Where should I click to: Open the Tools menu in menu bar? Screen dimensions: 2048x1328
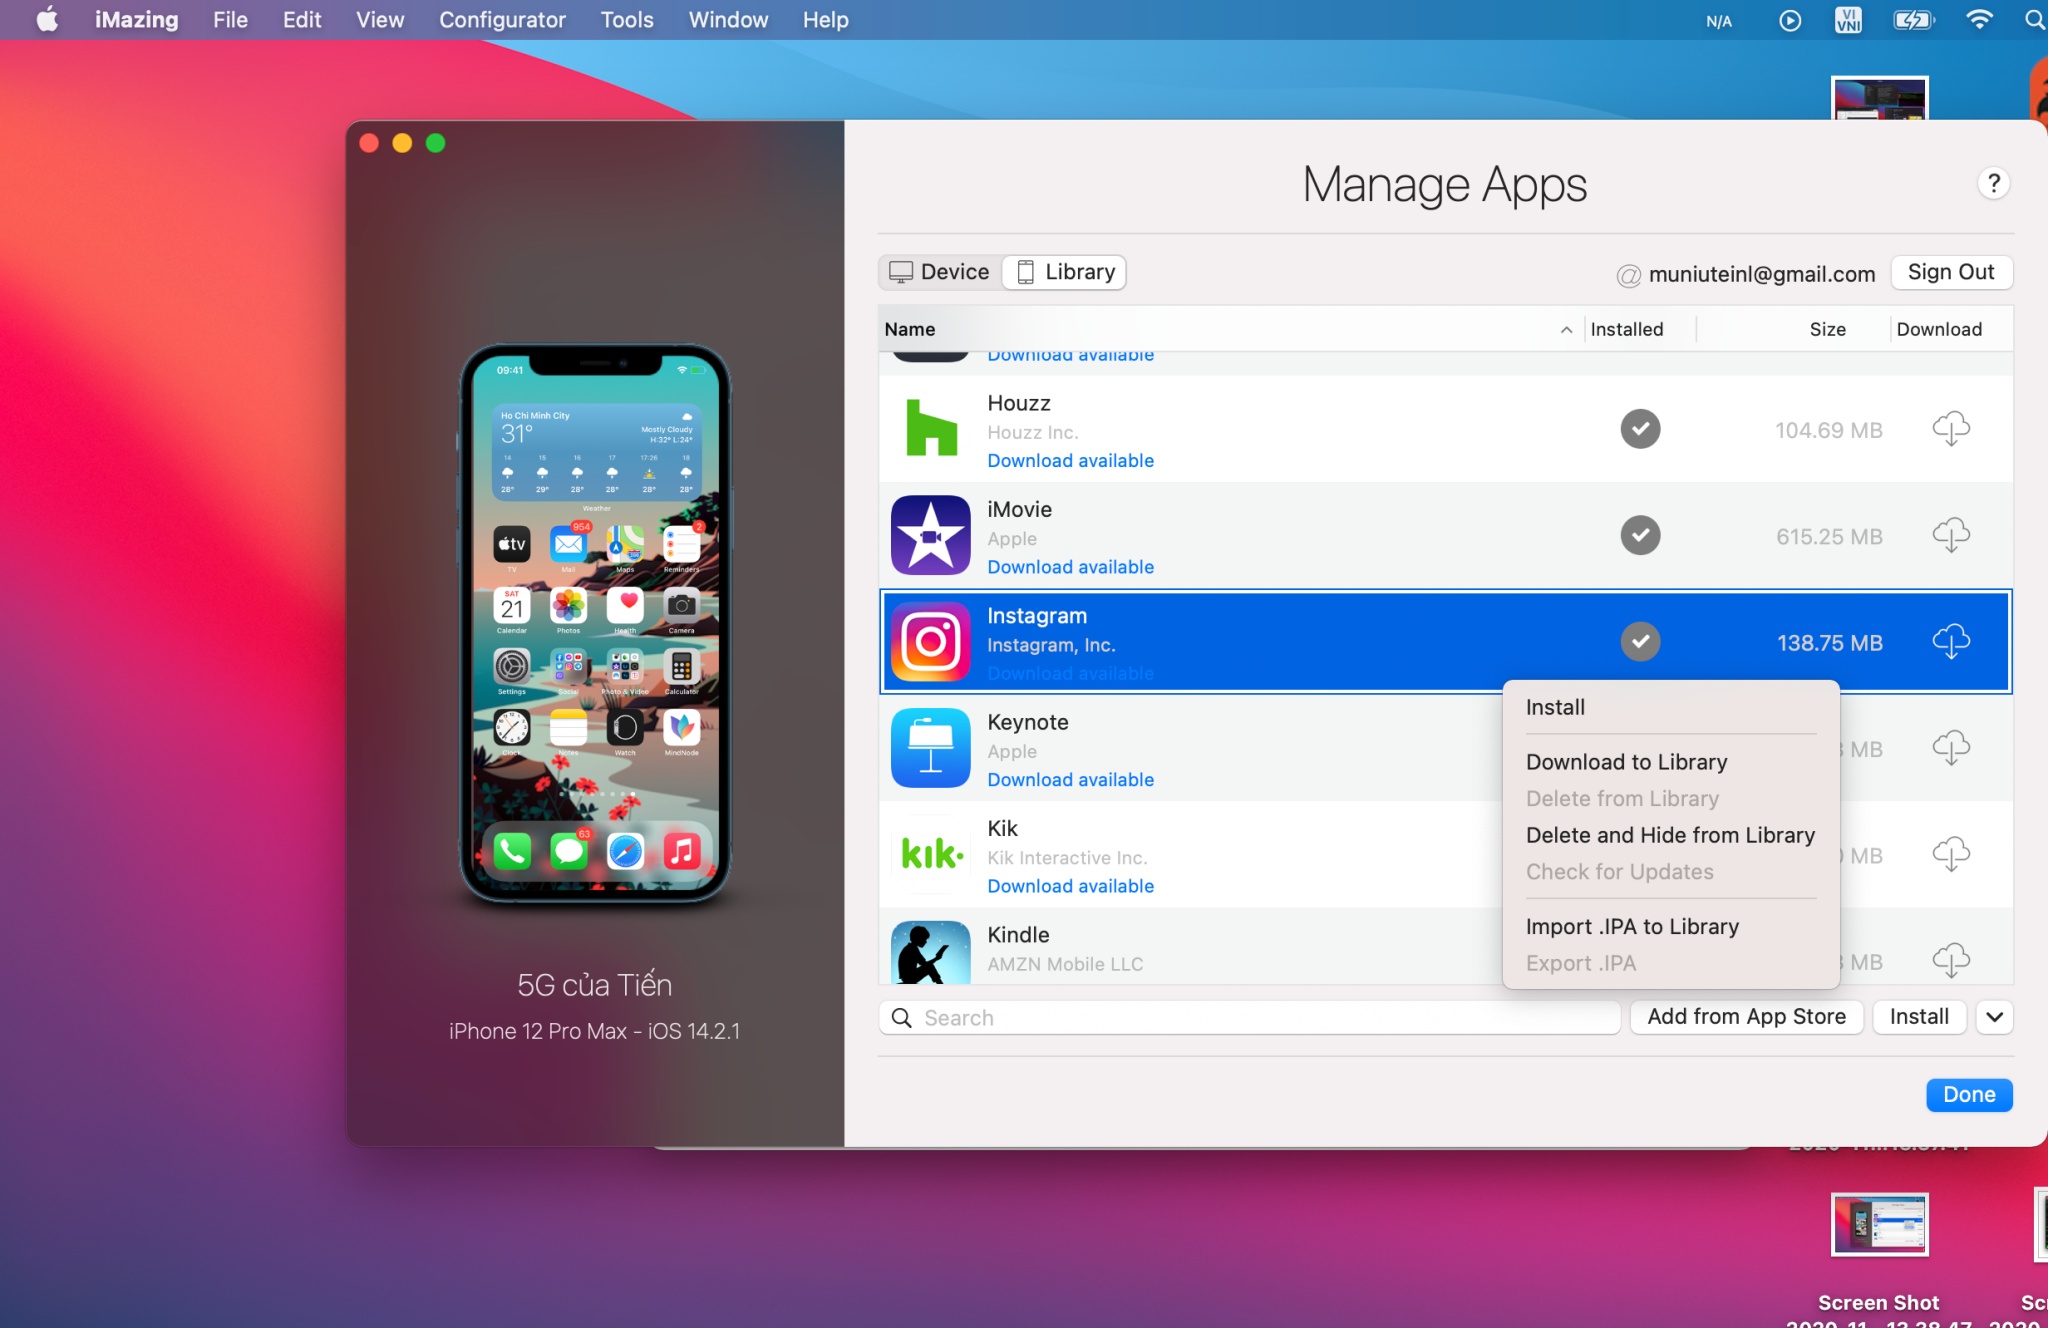[x=625, y=21]
